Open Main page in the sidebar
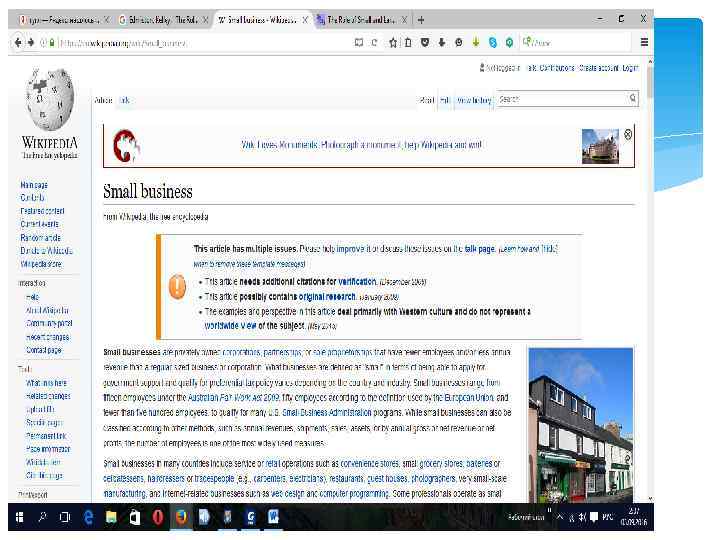Viewport: 720px width, 540px height. tap(34, 185)
